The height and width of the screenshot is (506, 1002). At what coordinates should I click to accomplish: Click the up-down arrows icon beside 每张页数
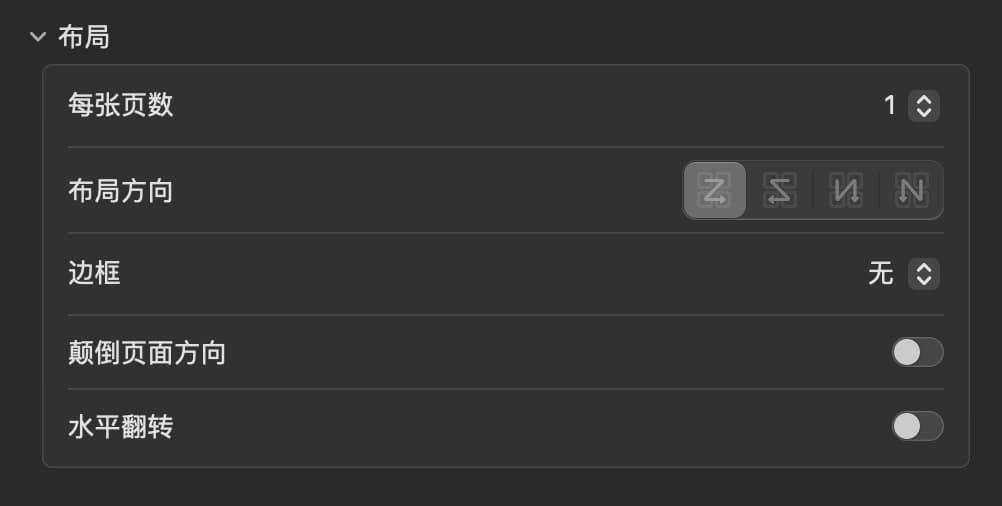924,106
